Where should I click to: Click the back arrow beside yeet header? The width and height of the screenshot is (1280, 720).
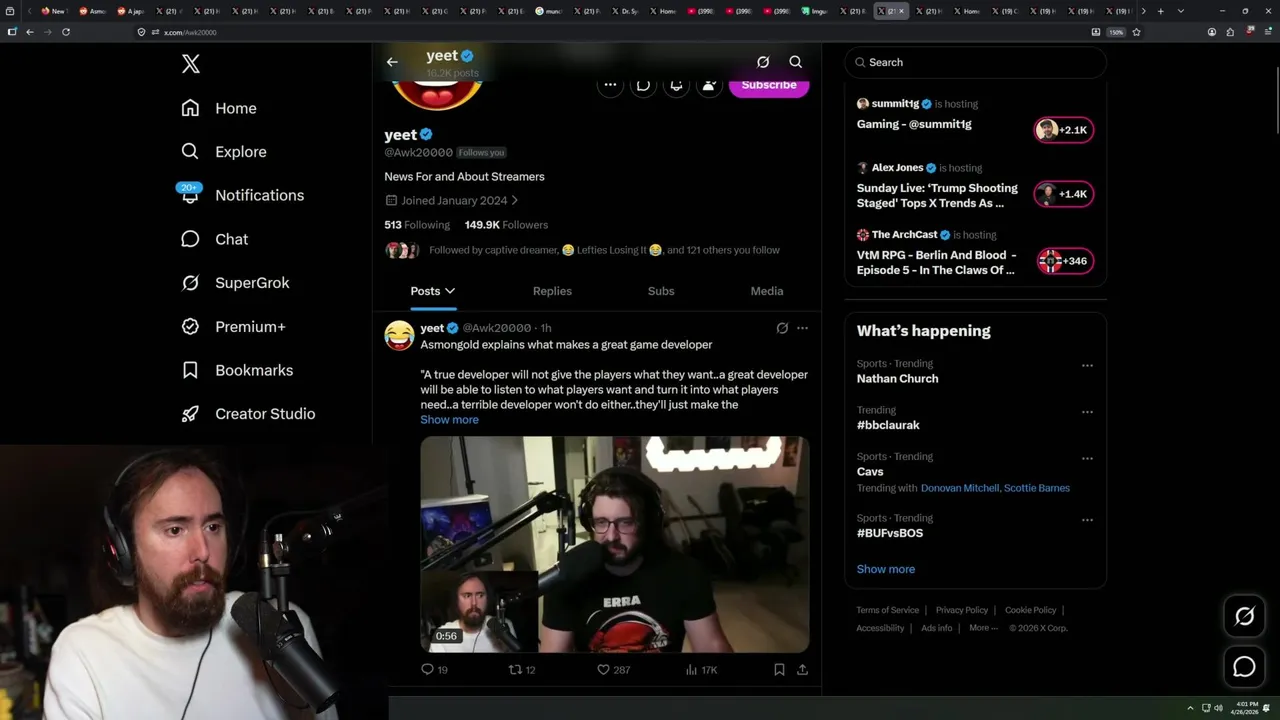tap(392, 62)
